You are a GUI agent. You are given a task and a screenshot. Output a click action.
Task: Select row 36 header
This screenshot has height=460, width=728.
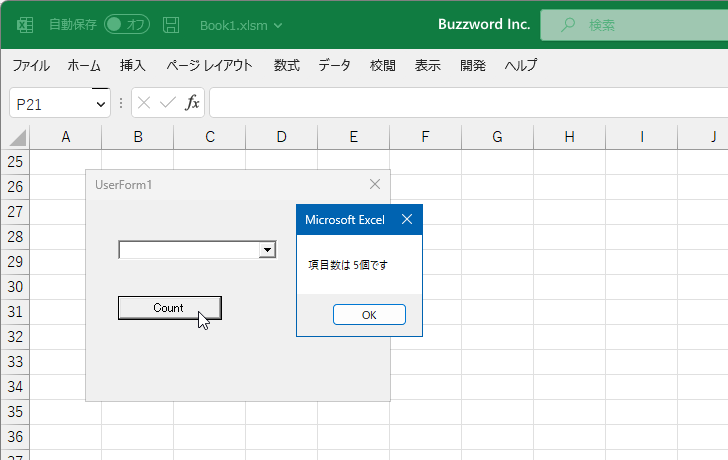pos(15,437)
